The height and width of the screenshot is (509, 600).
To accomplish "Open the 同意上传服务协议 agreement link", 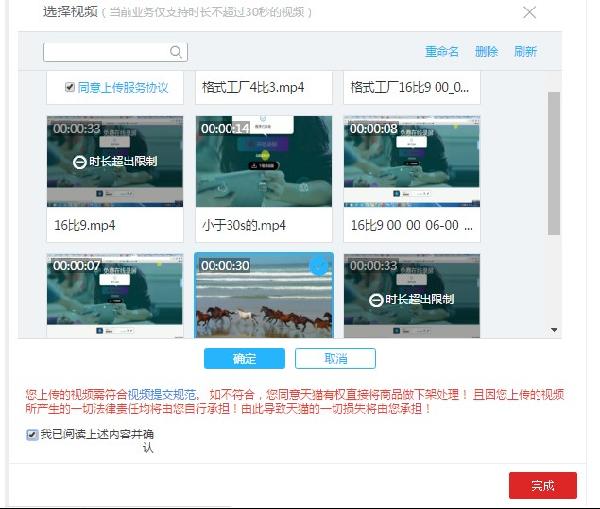I will (x=123, y=88).
